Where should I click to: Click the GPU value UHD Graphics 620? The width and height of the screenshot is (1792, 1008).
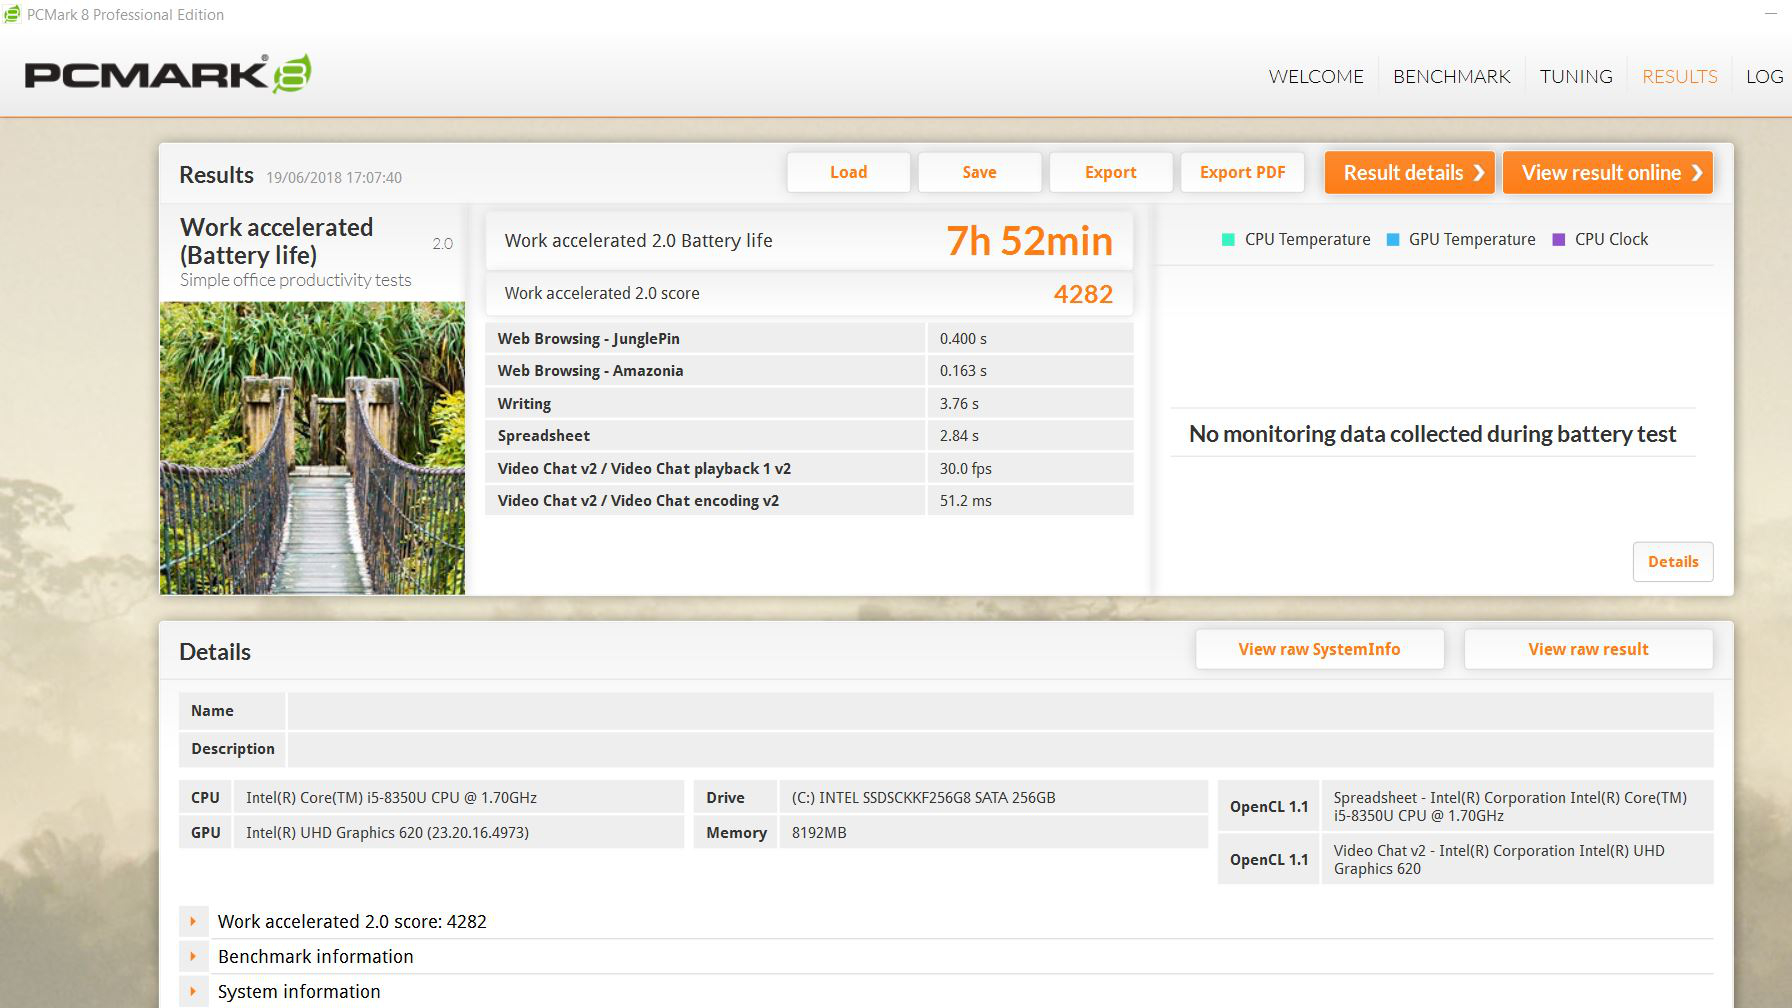(x=387, y=833)
